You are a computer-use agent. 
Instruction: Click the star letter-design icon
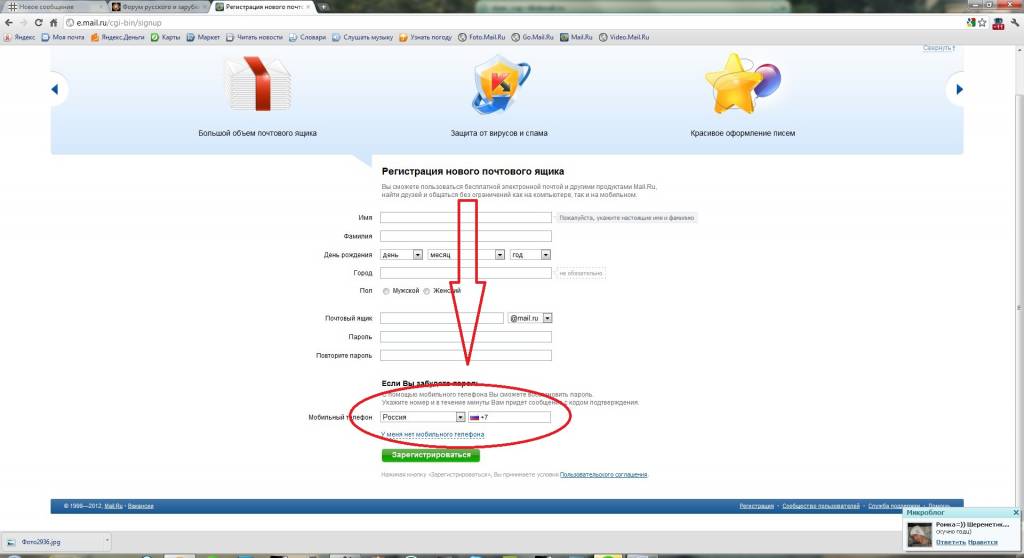pos(743,84)
